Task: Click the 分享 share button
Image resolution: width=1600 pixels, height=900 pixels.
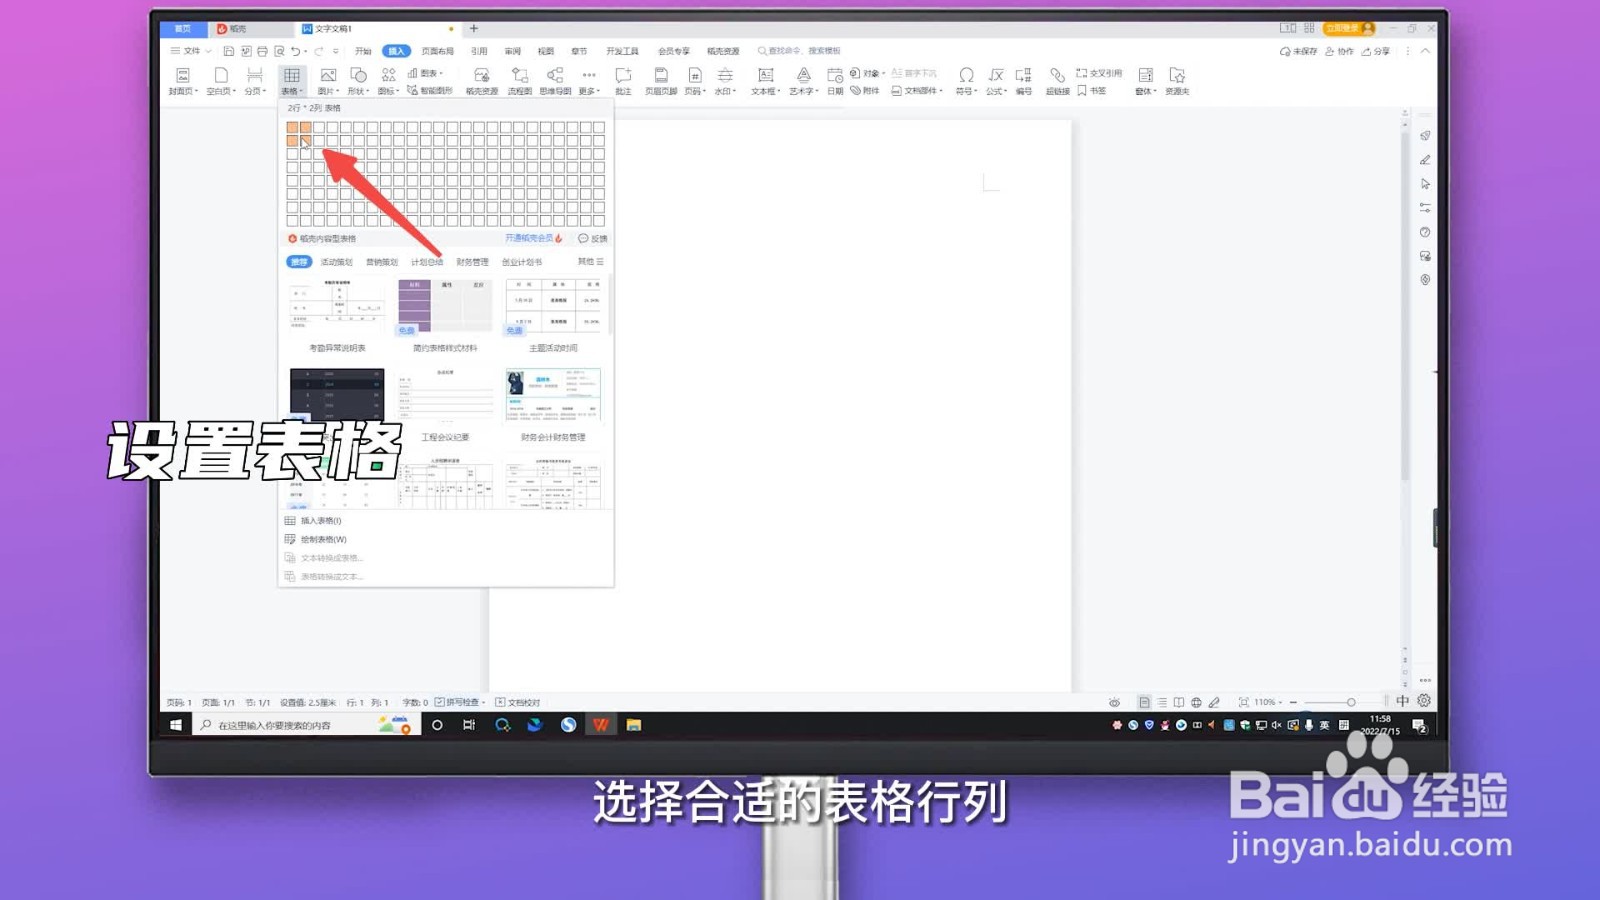Action: pos(1377,51)
